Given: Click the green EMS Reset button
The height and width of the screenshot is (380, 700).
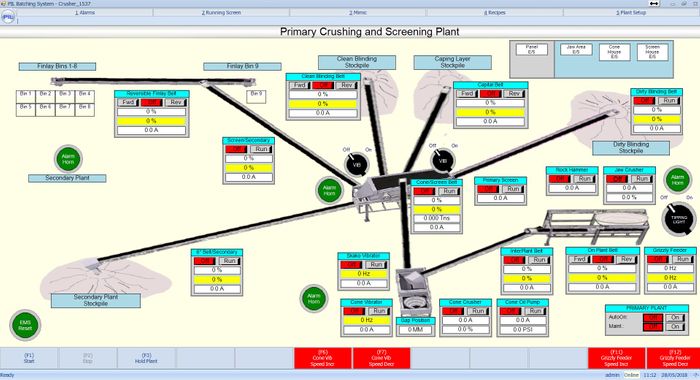Looking at the screenshot, I should 25,325.
